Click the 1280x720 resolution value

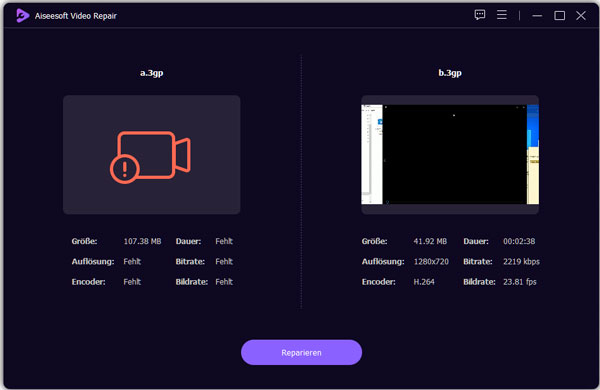pos(431,262)
